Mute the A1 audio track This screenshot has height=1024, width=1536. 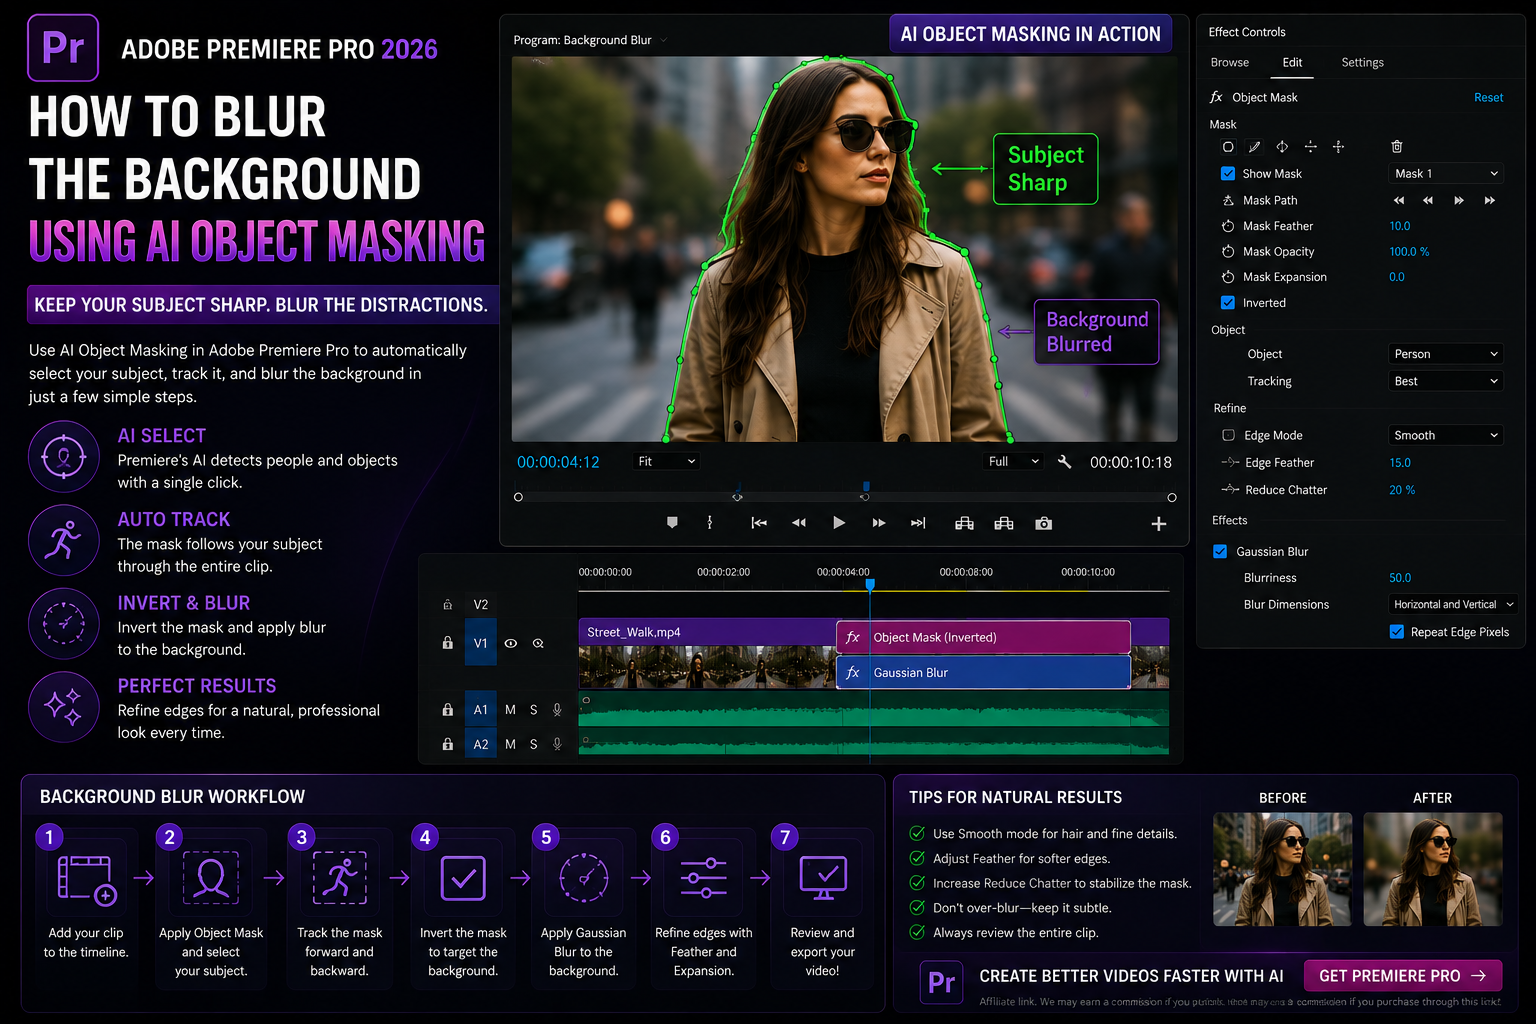click(x=511, y=709)
